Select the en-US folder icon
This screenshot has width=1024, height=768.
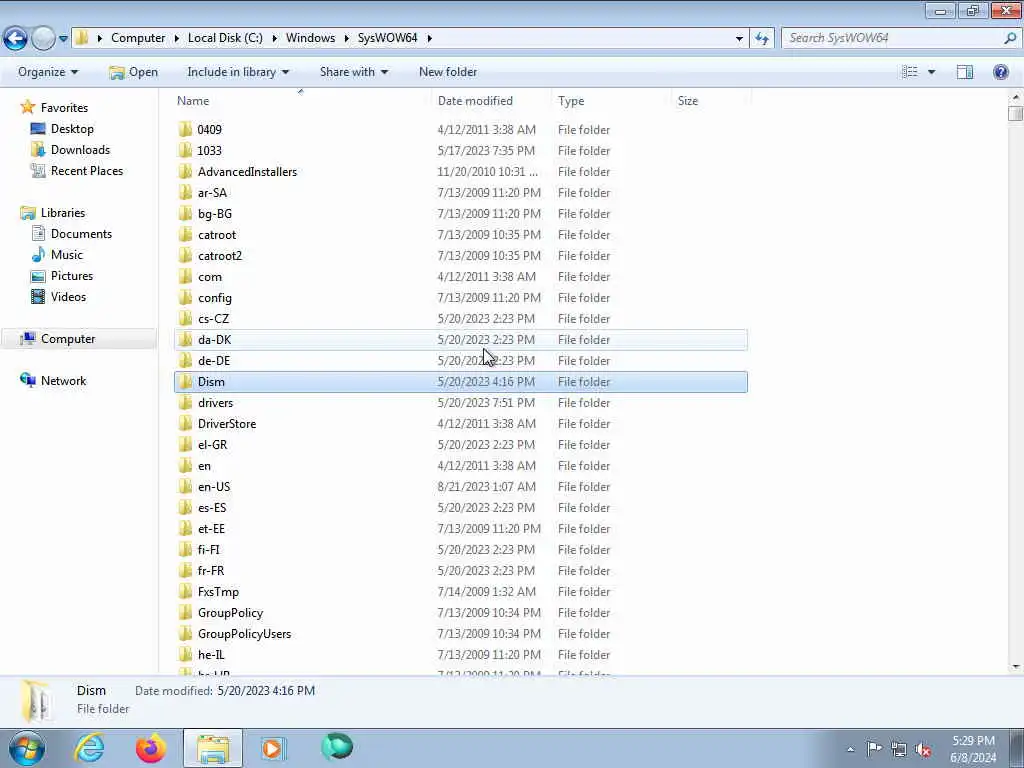pos(185,487)
